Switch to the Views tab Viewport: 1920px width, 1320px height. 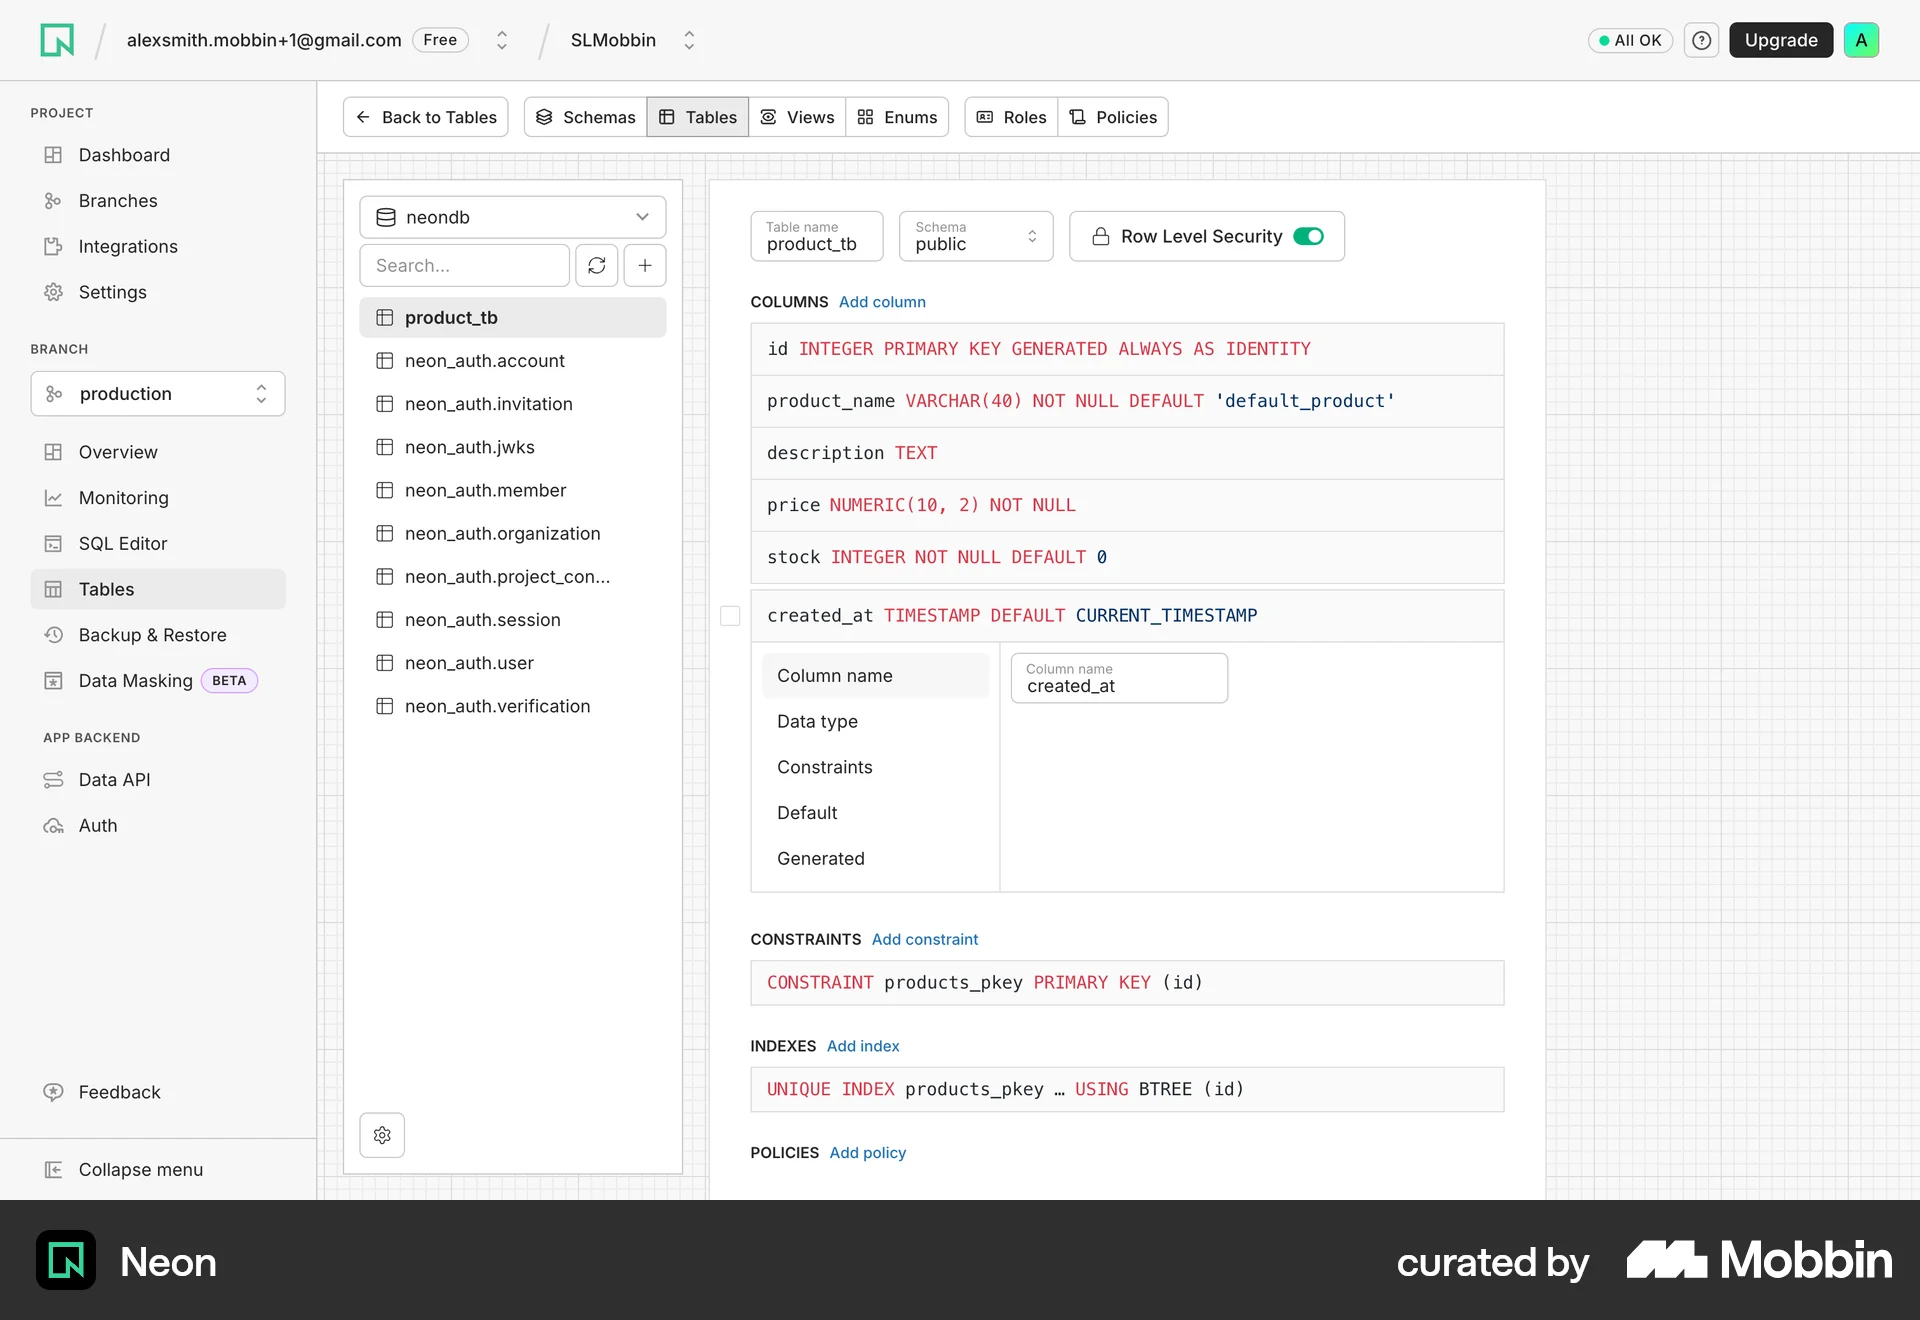coord(797,117)
